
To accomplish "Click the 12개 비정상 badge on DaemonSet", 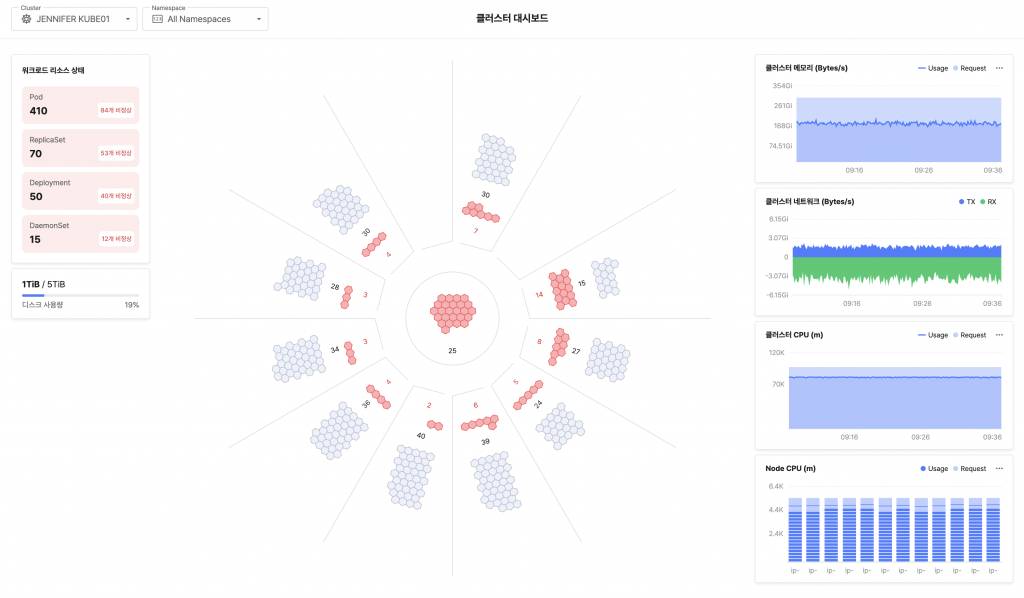I will [116, 239].
